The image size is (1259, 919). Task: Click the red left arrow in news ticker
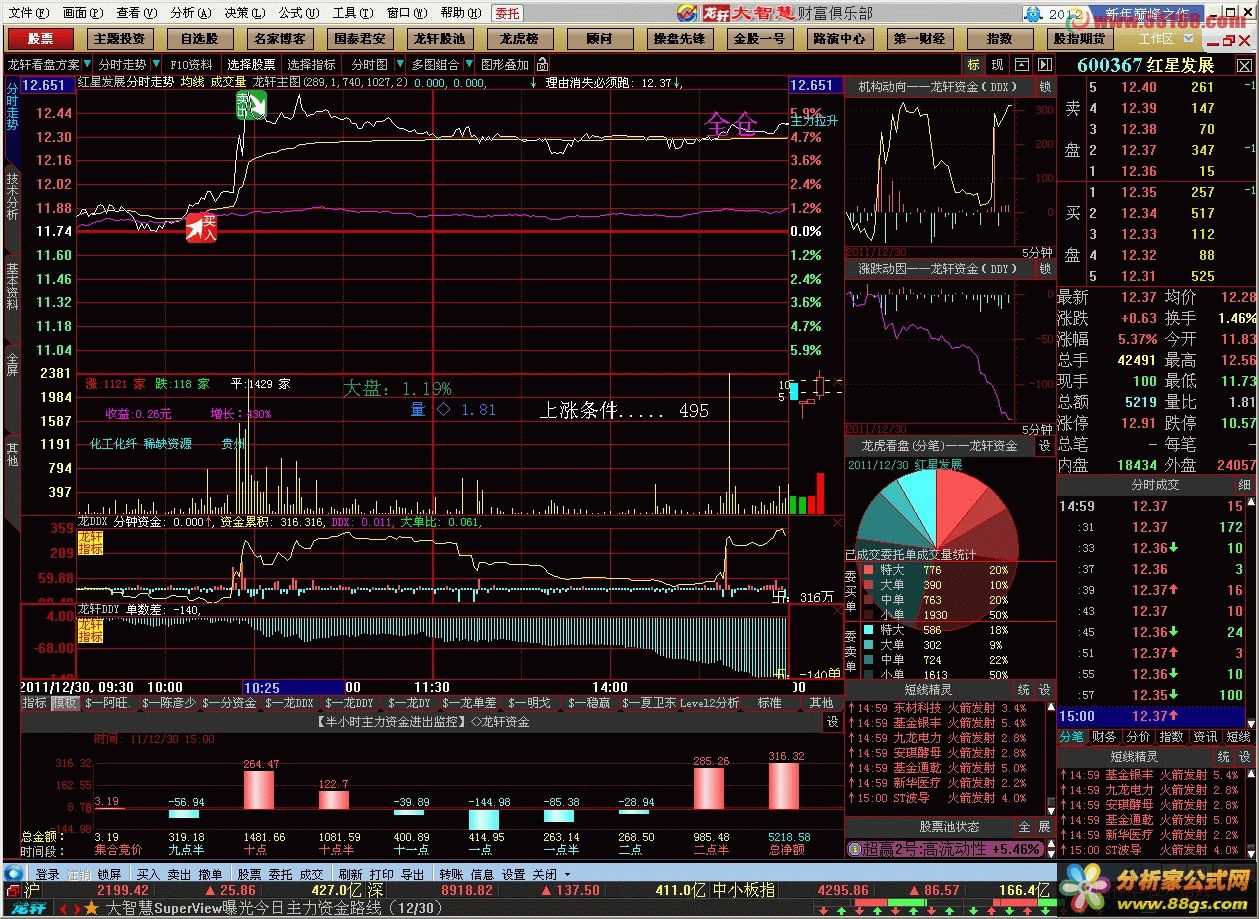pyautogui.click(x=64, y=908)
